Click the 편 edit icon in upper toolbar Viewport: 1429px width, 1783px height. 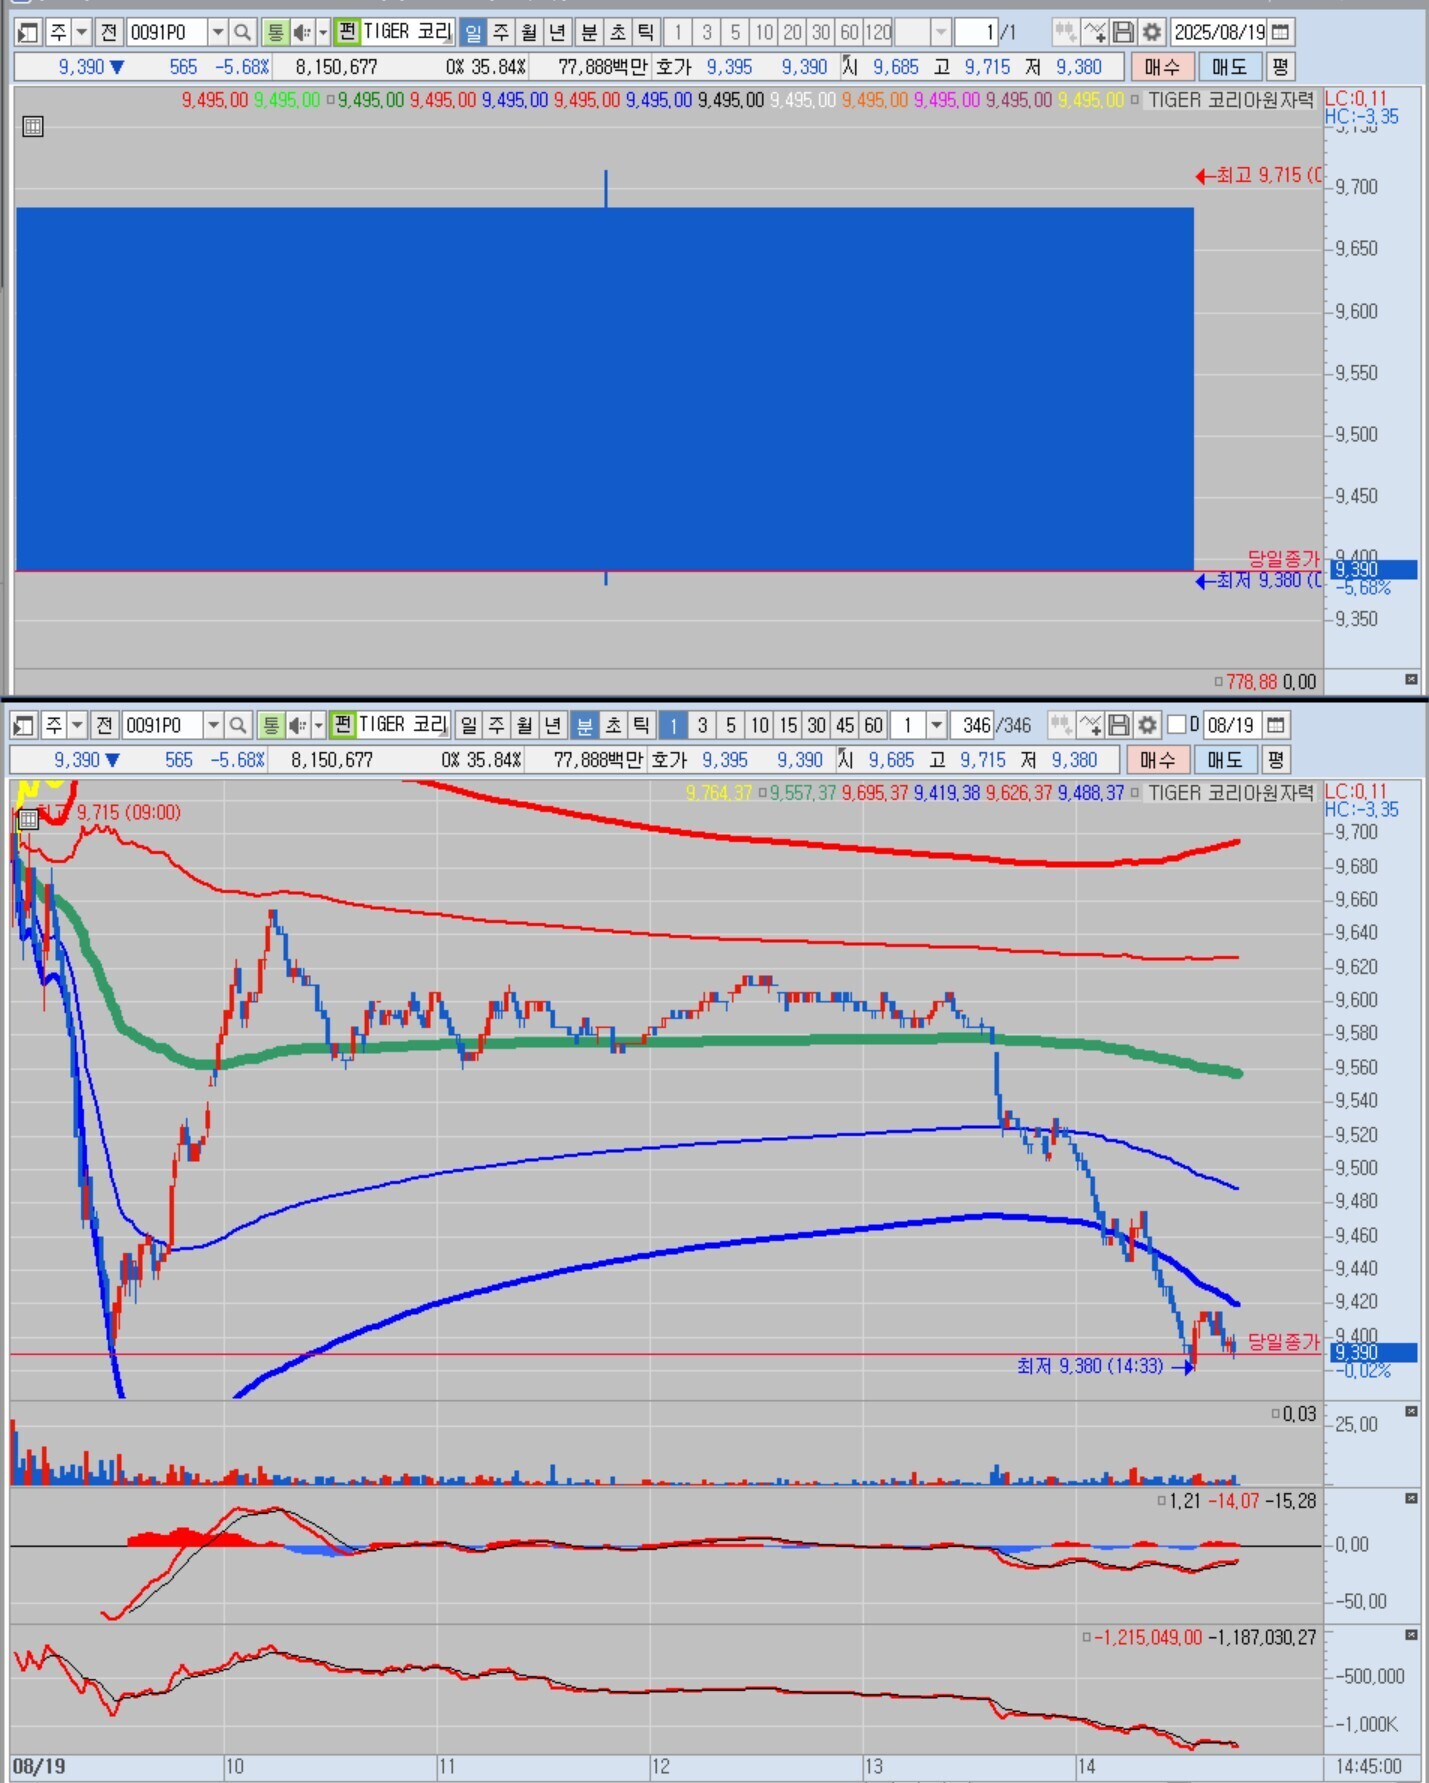coord(346,32)
